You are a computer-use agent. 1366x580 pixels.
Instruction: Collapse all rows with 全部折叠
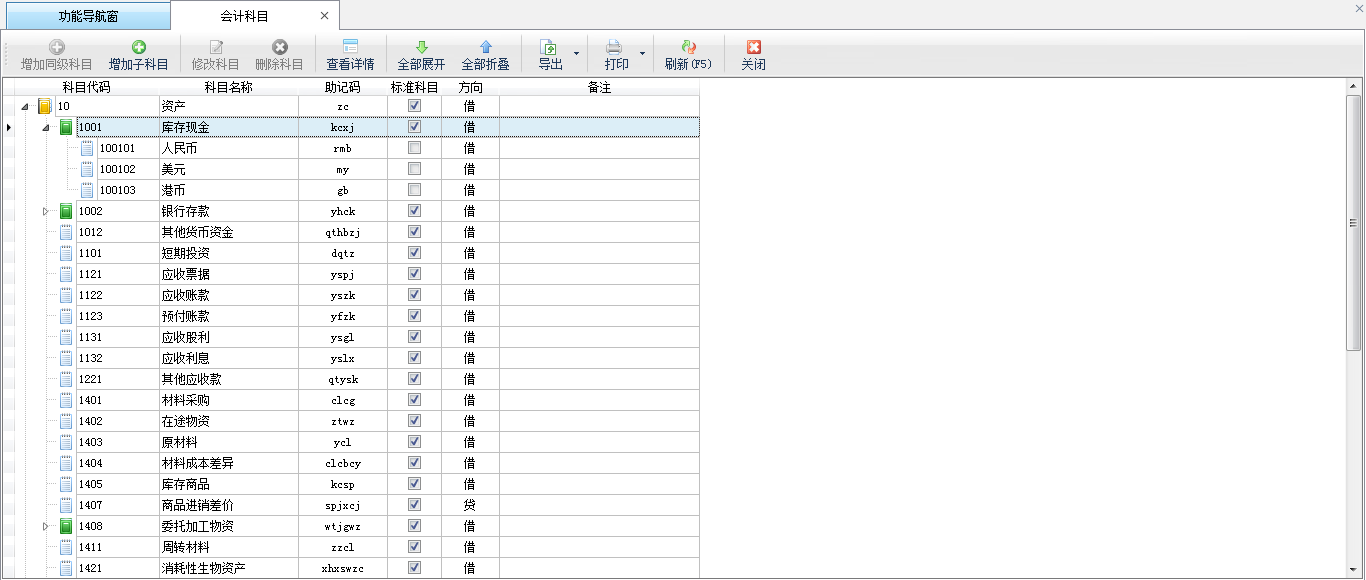[485, 48]
